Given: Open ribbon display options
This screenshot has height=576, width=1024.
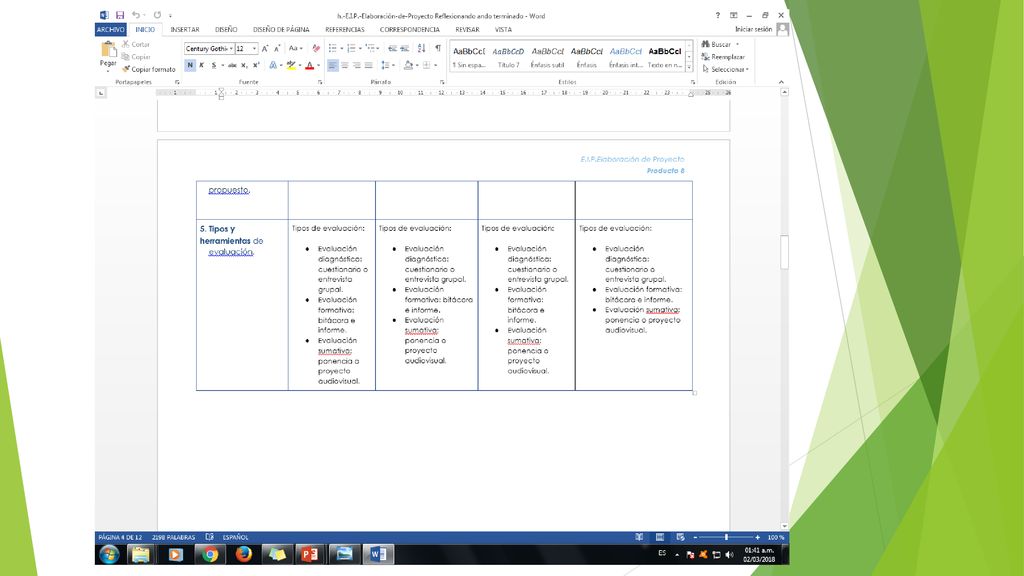Looking at the screenshot, I should pyautogui.click(x=733, y=15).
